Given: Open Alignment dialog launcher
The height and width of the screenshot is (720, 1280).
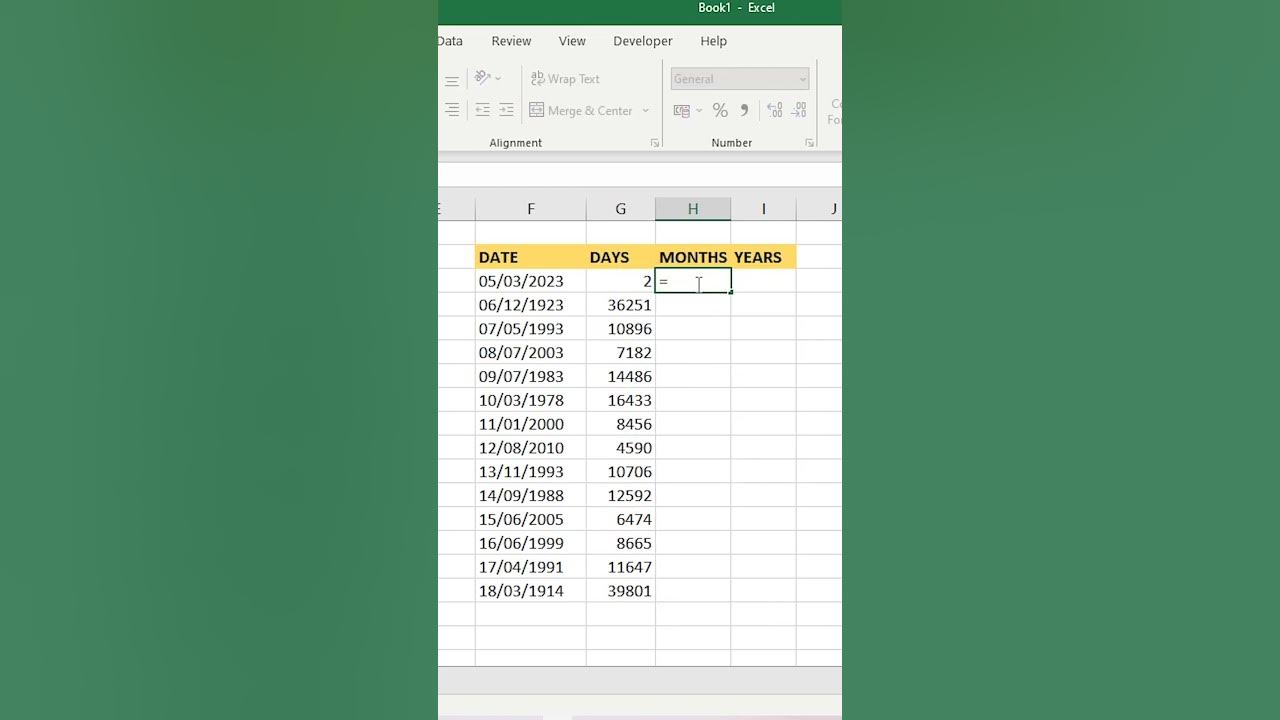Looking at the screenshot, I should click(655, 143).
